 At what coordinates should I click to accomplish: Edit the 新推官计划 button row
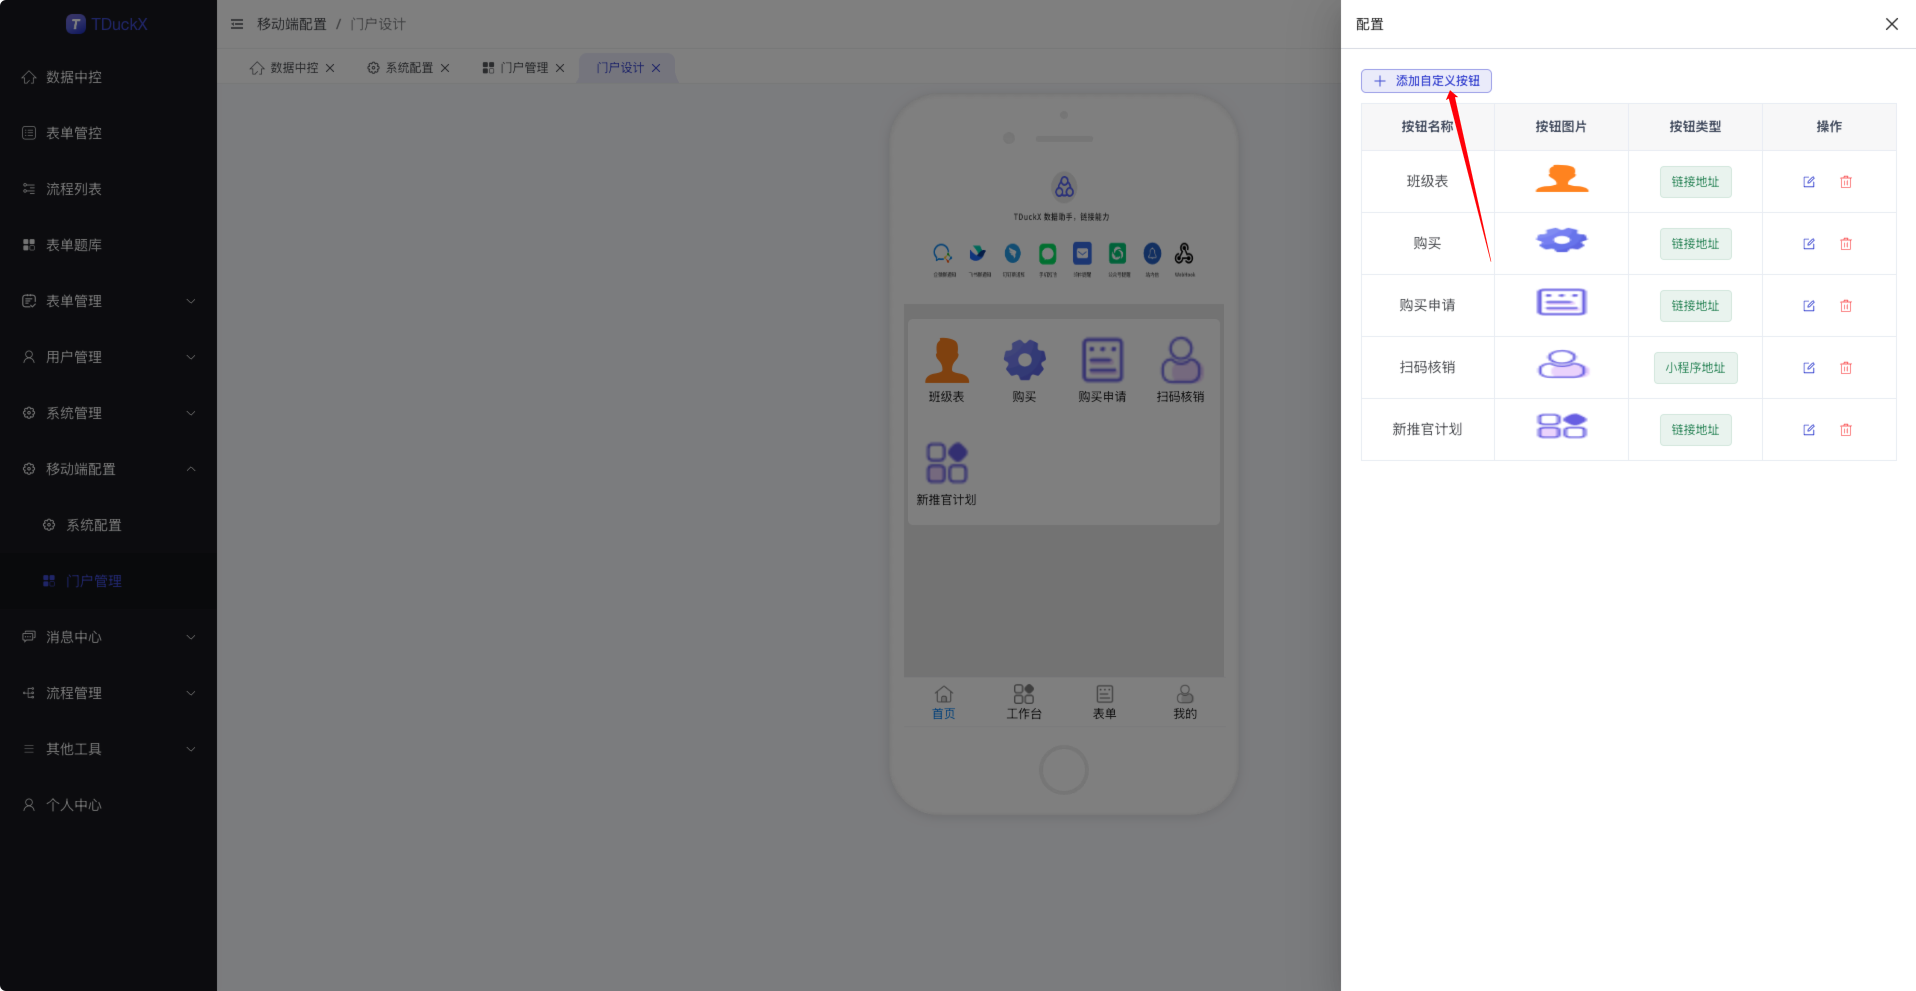pos(1809,430)
